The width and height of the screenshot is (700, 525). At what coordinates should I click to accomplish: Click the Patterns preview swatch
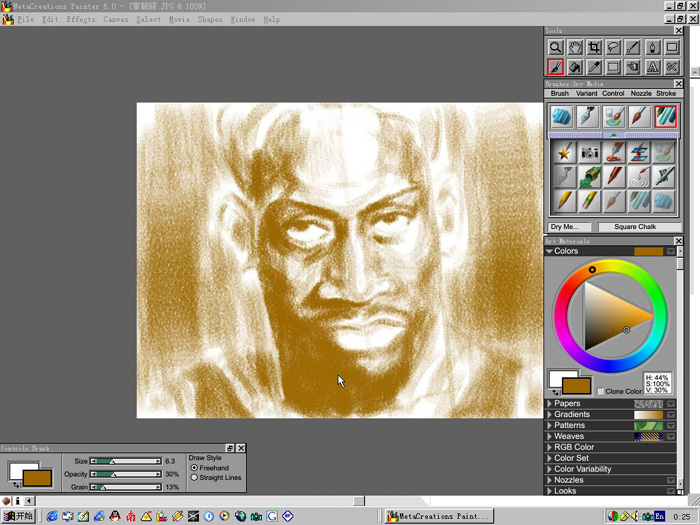click(x=648, y=425)
